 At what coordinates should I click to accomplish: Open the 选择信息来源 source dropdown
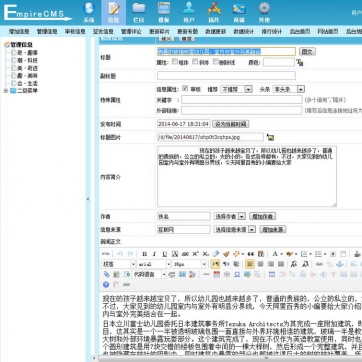point(235,229)
